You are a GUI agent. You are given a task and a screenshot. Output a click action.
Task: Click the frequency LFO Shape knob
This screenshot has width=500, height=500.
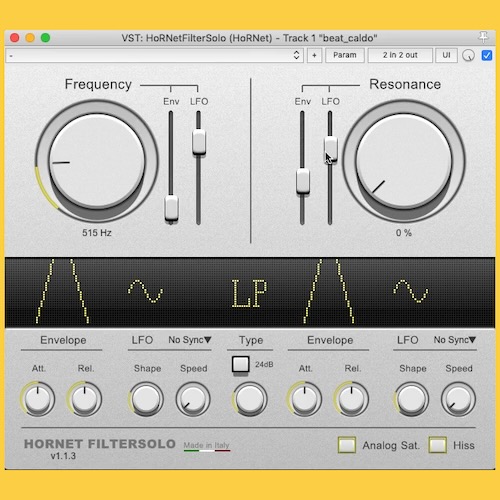pos(146,399)
